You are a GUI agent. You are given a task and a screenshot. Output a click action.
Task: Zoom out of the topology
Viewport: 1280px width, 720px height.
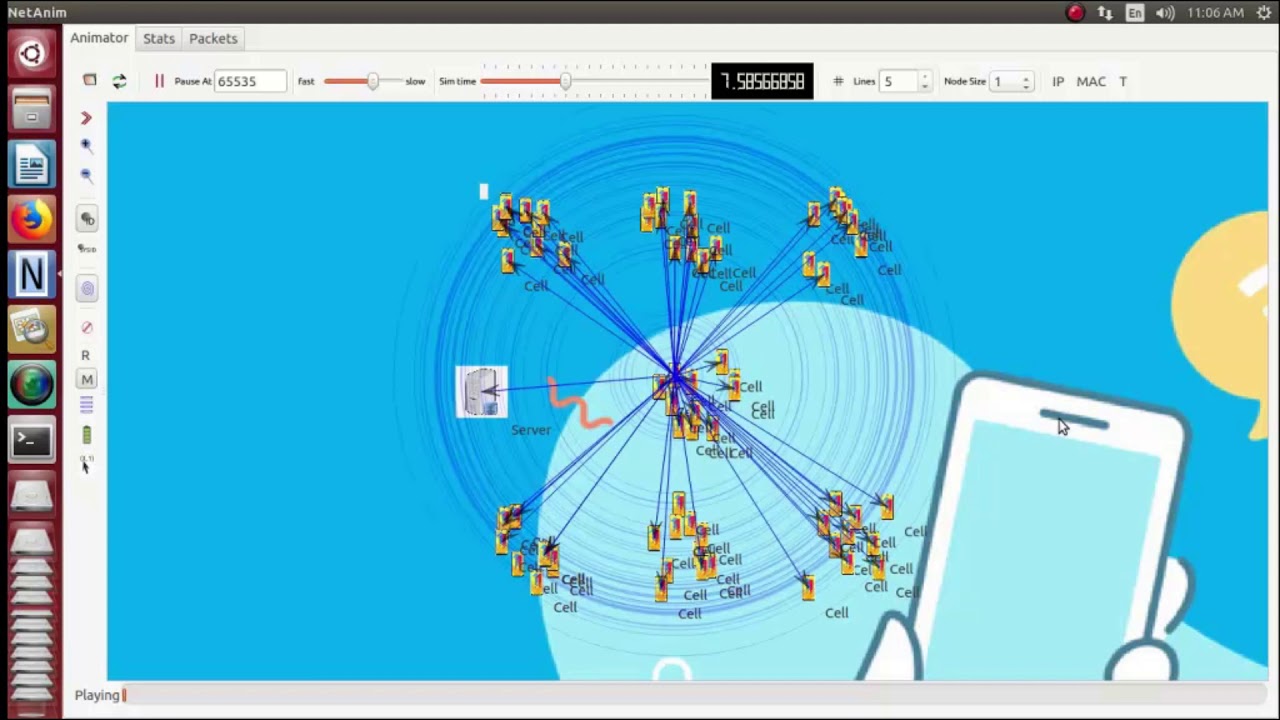click(x=86, y=176)
